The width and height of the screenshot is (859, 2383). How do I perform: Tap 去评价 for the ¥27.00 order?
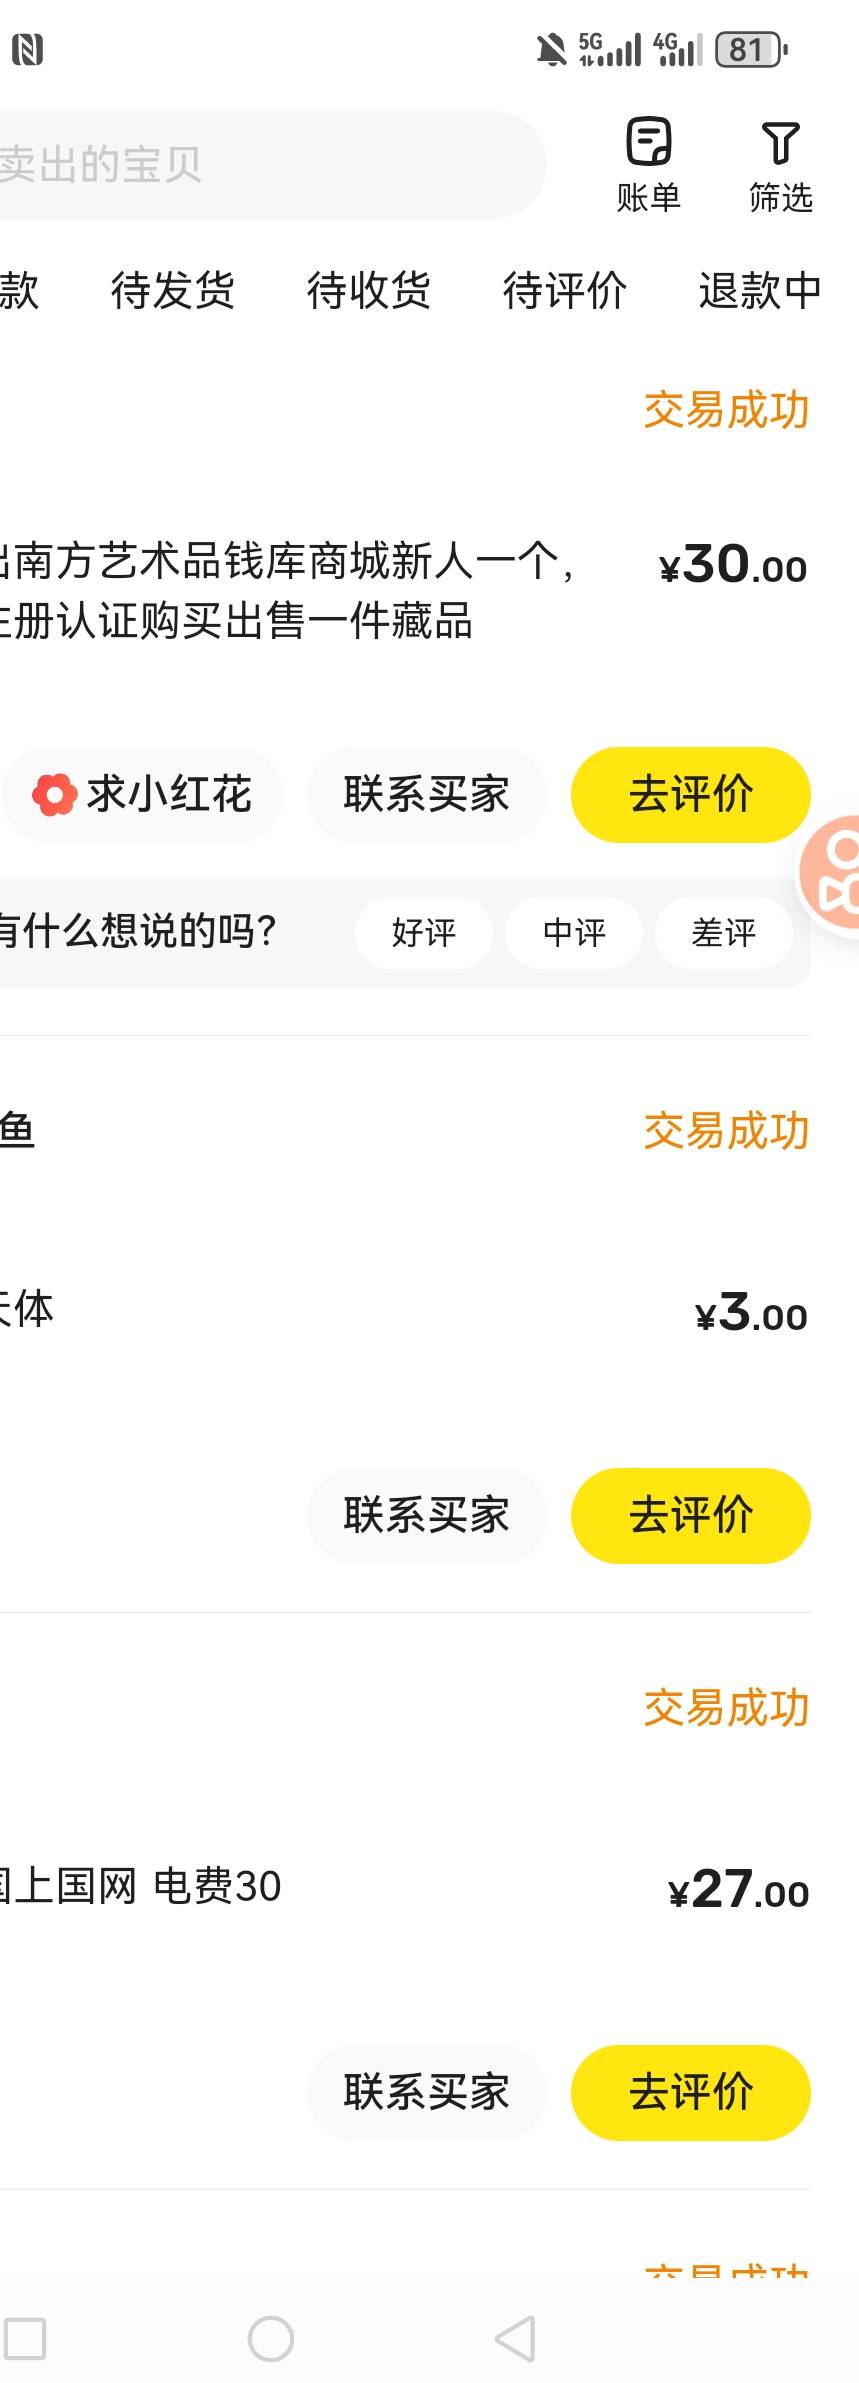click(x=690, y=2092)
